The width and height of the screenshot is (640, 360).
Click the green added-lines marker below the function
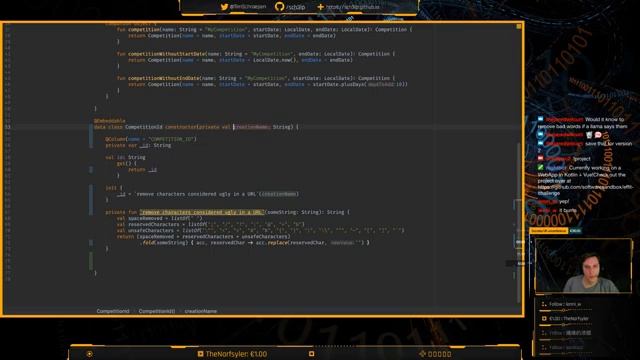pyautogui.click(x=91, y=261)
